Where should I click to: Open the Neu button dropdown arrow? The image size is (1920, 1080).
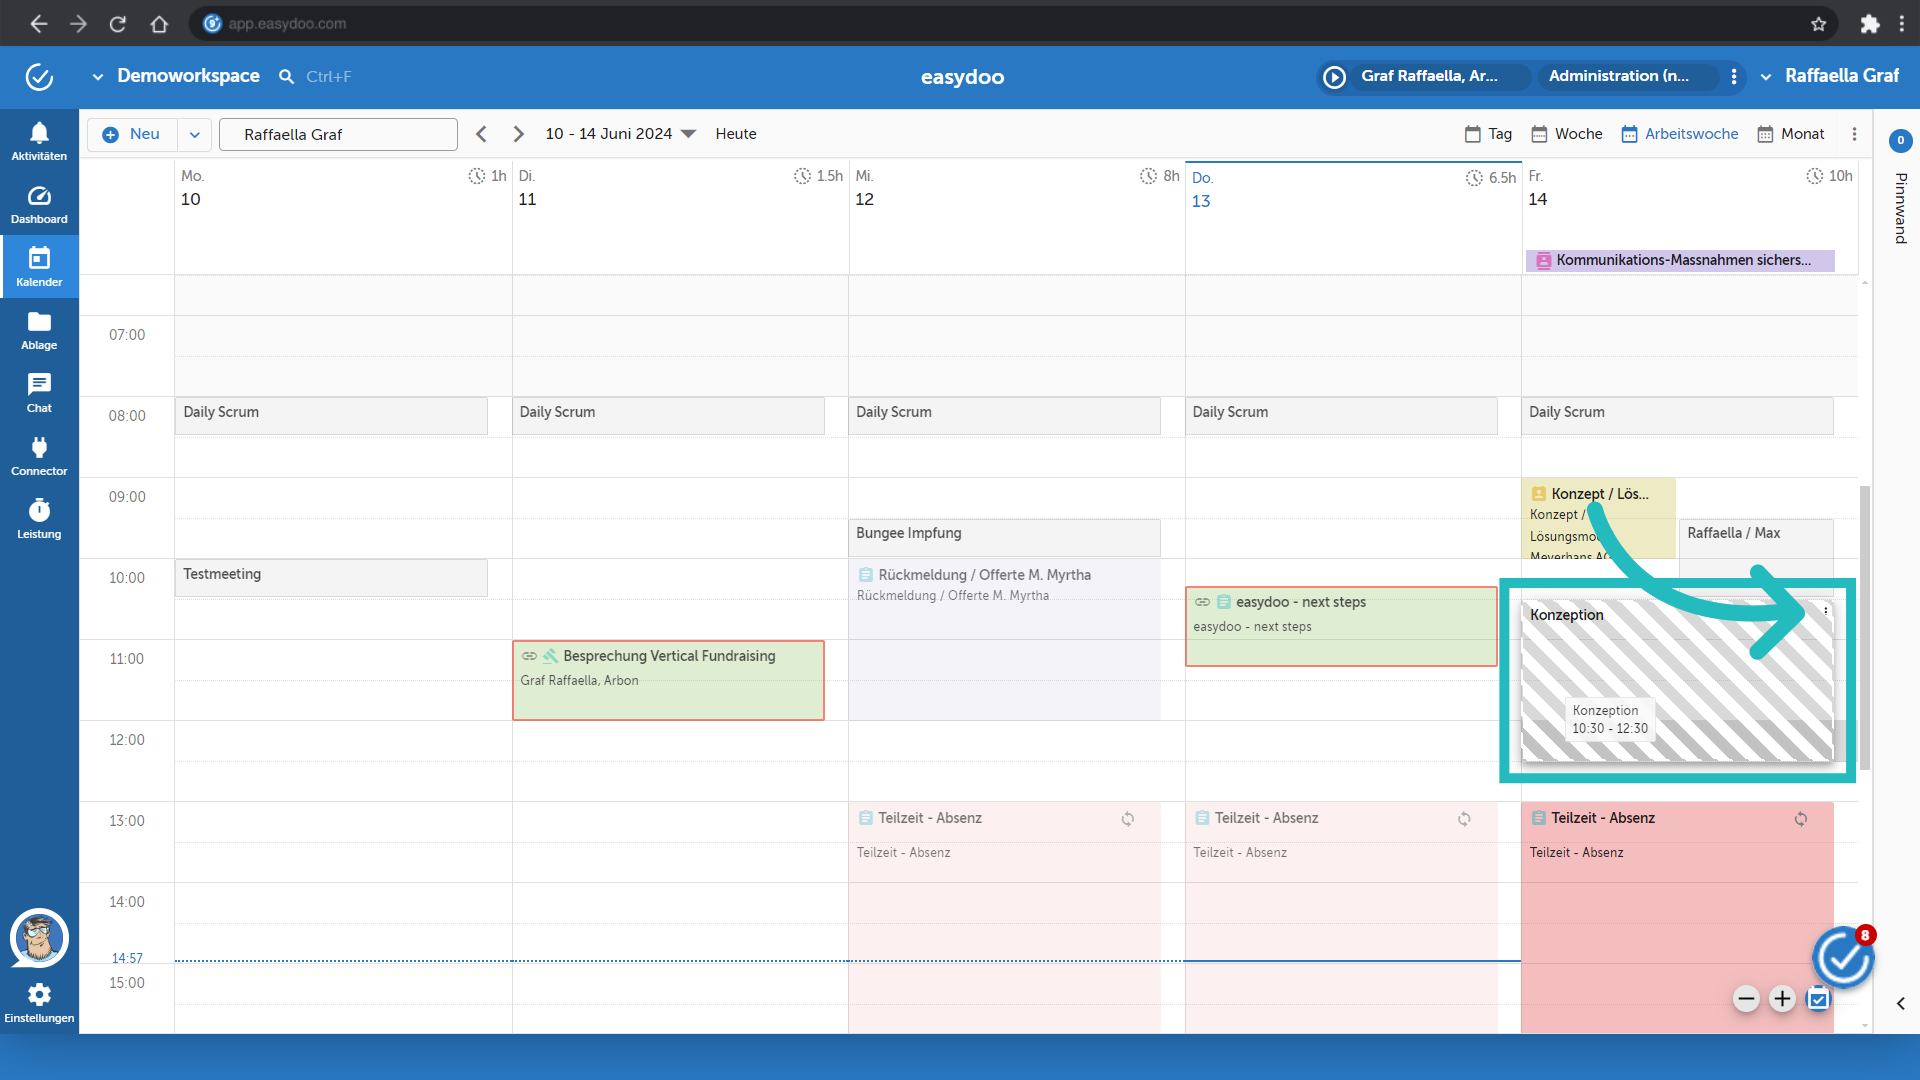point(194,134)
